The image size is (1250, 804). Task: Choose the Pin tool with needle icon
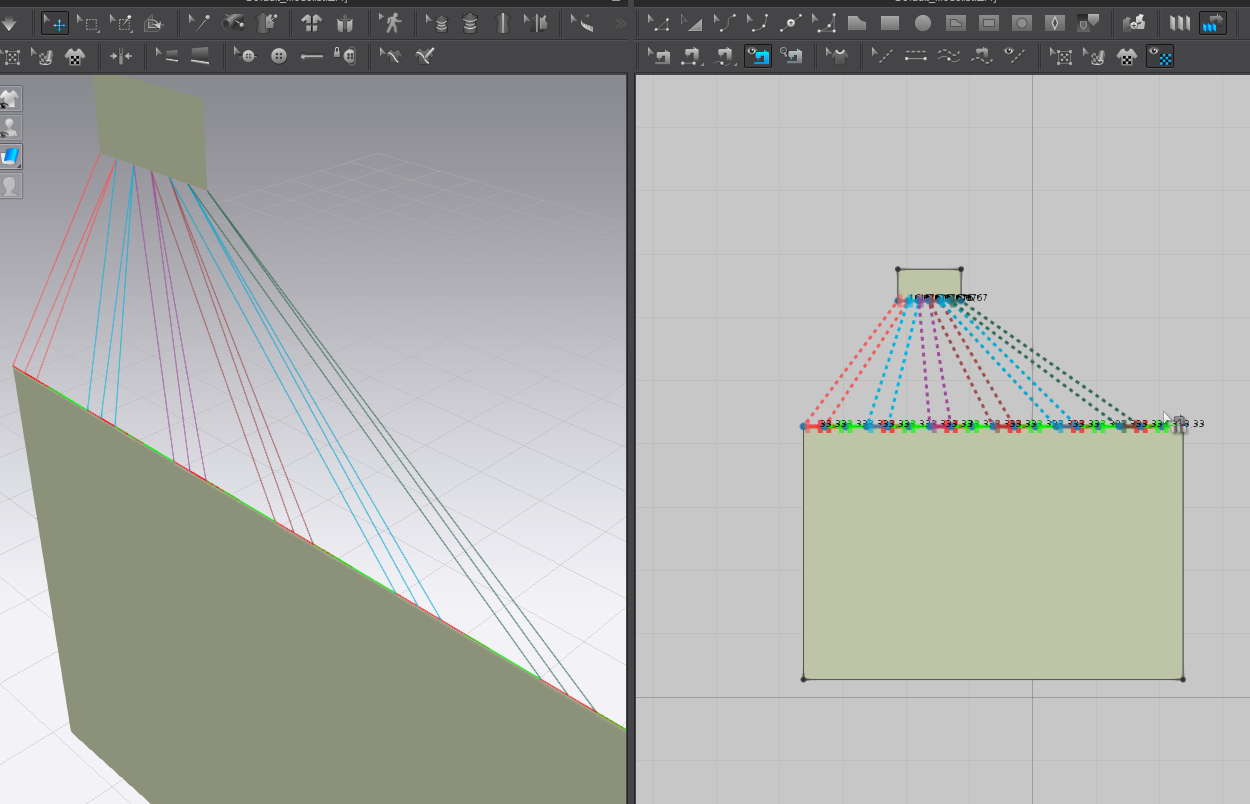pos(199,22)
